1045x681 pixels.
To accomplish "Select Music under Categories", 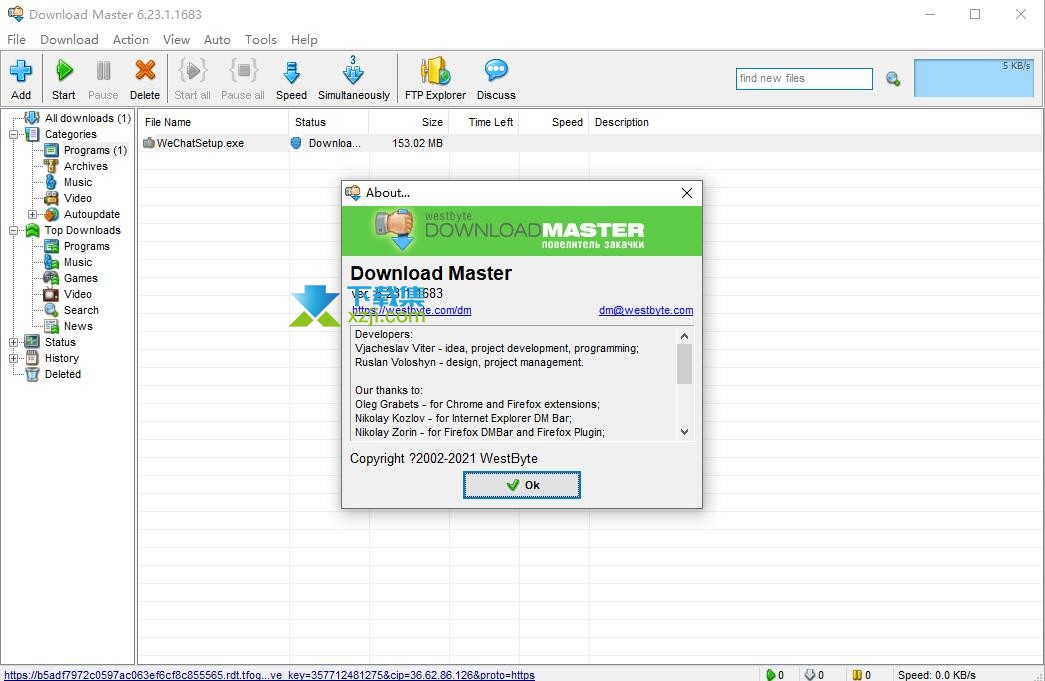I will click(78, 182).
